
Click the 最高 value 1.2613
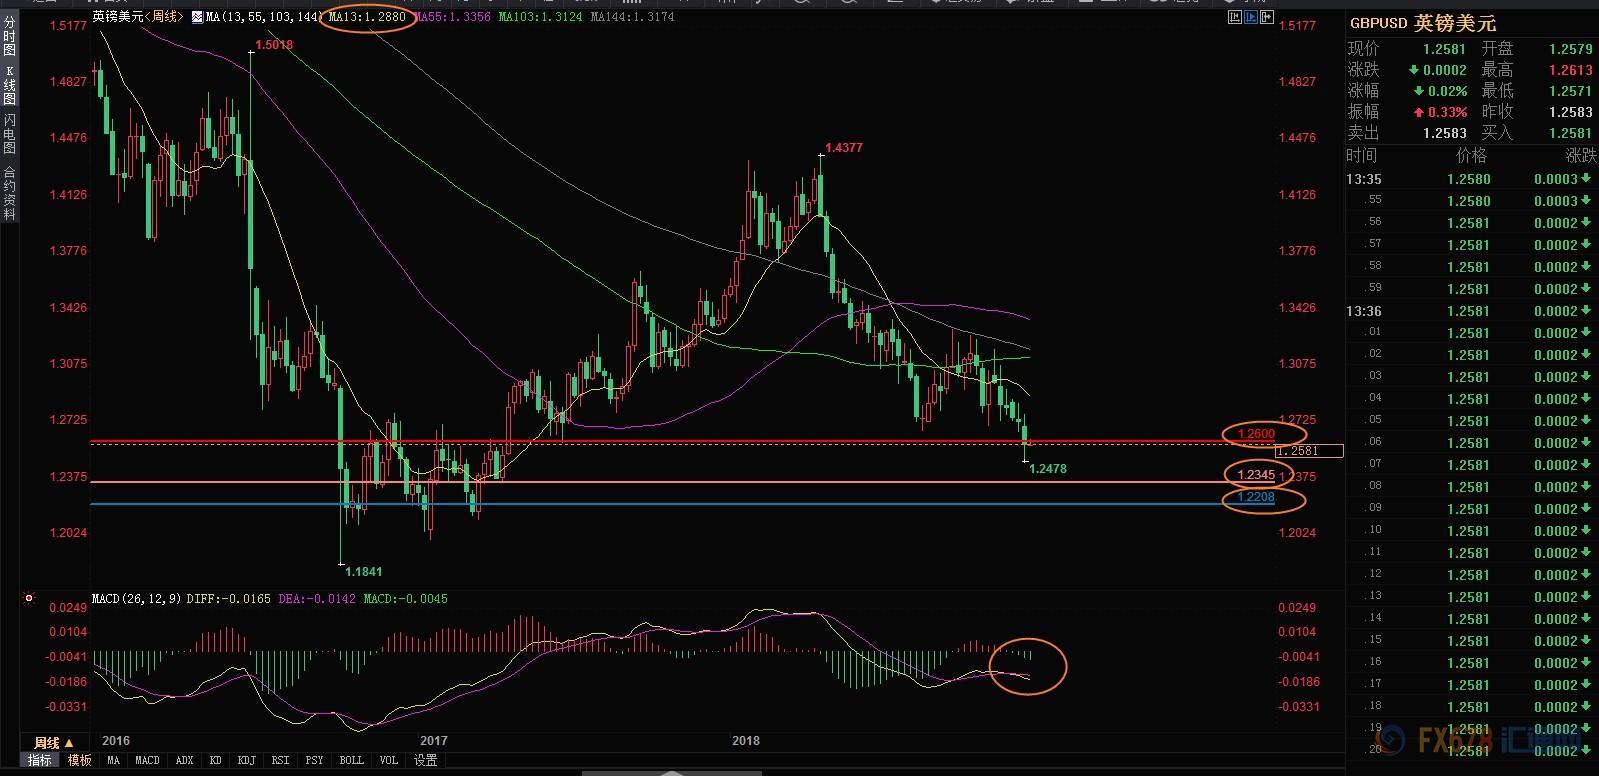(x=1570, y=70)
